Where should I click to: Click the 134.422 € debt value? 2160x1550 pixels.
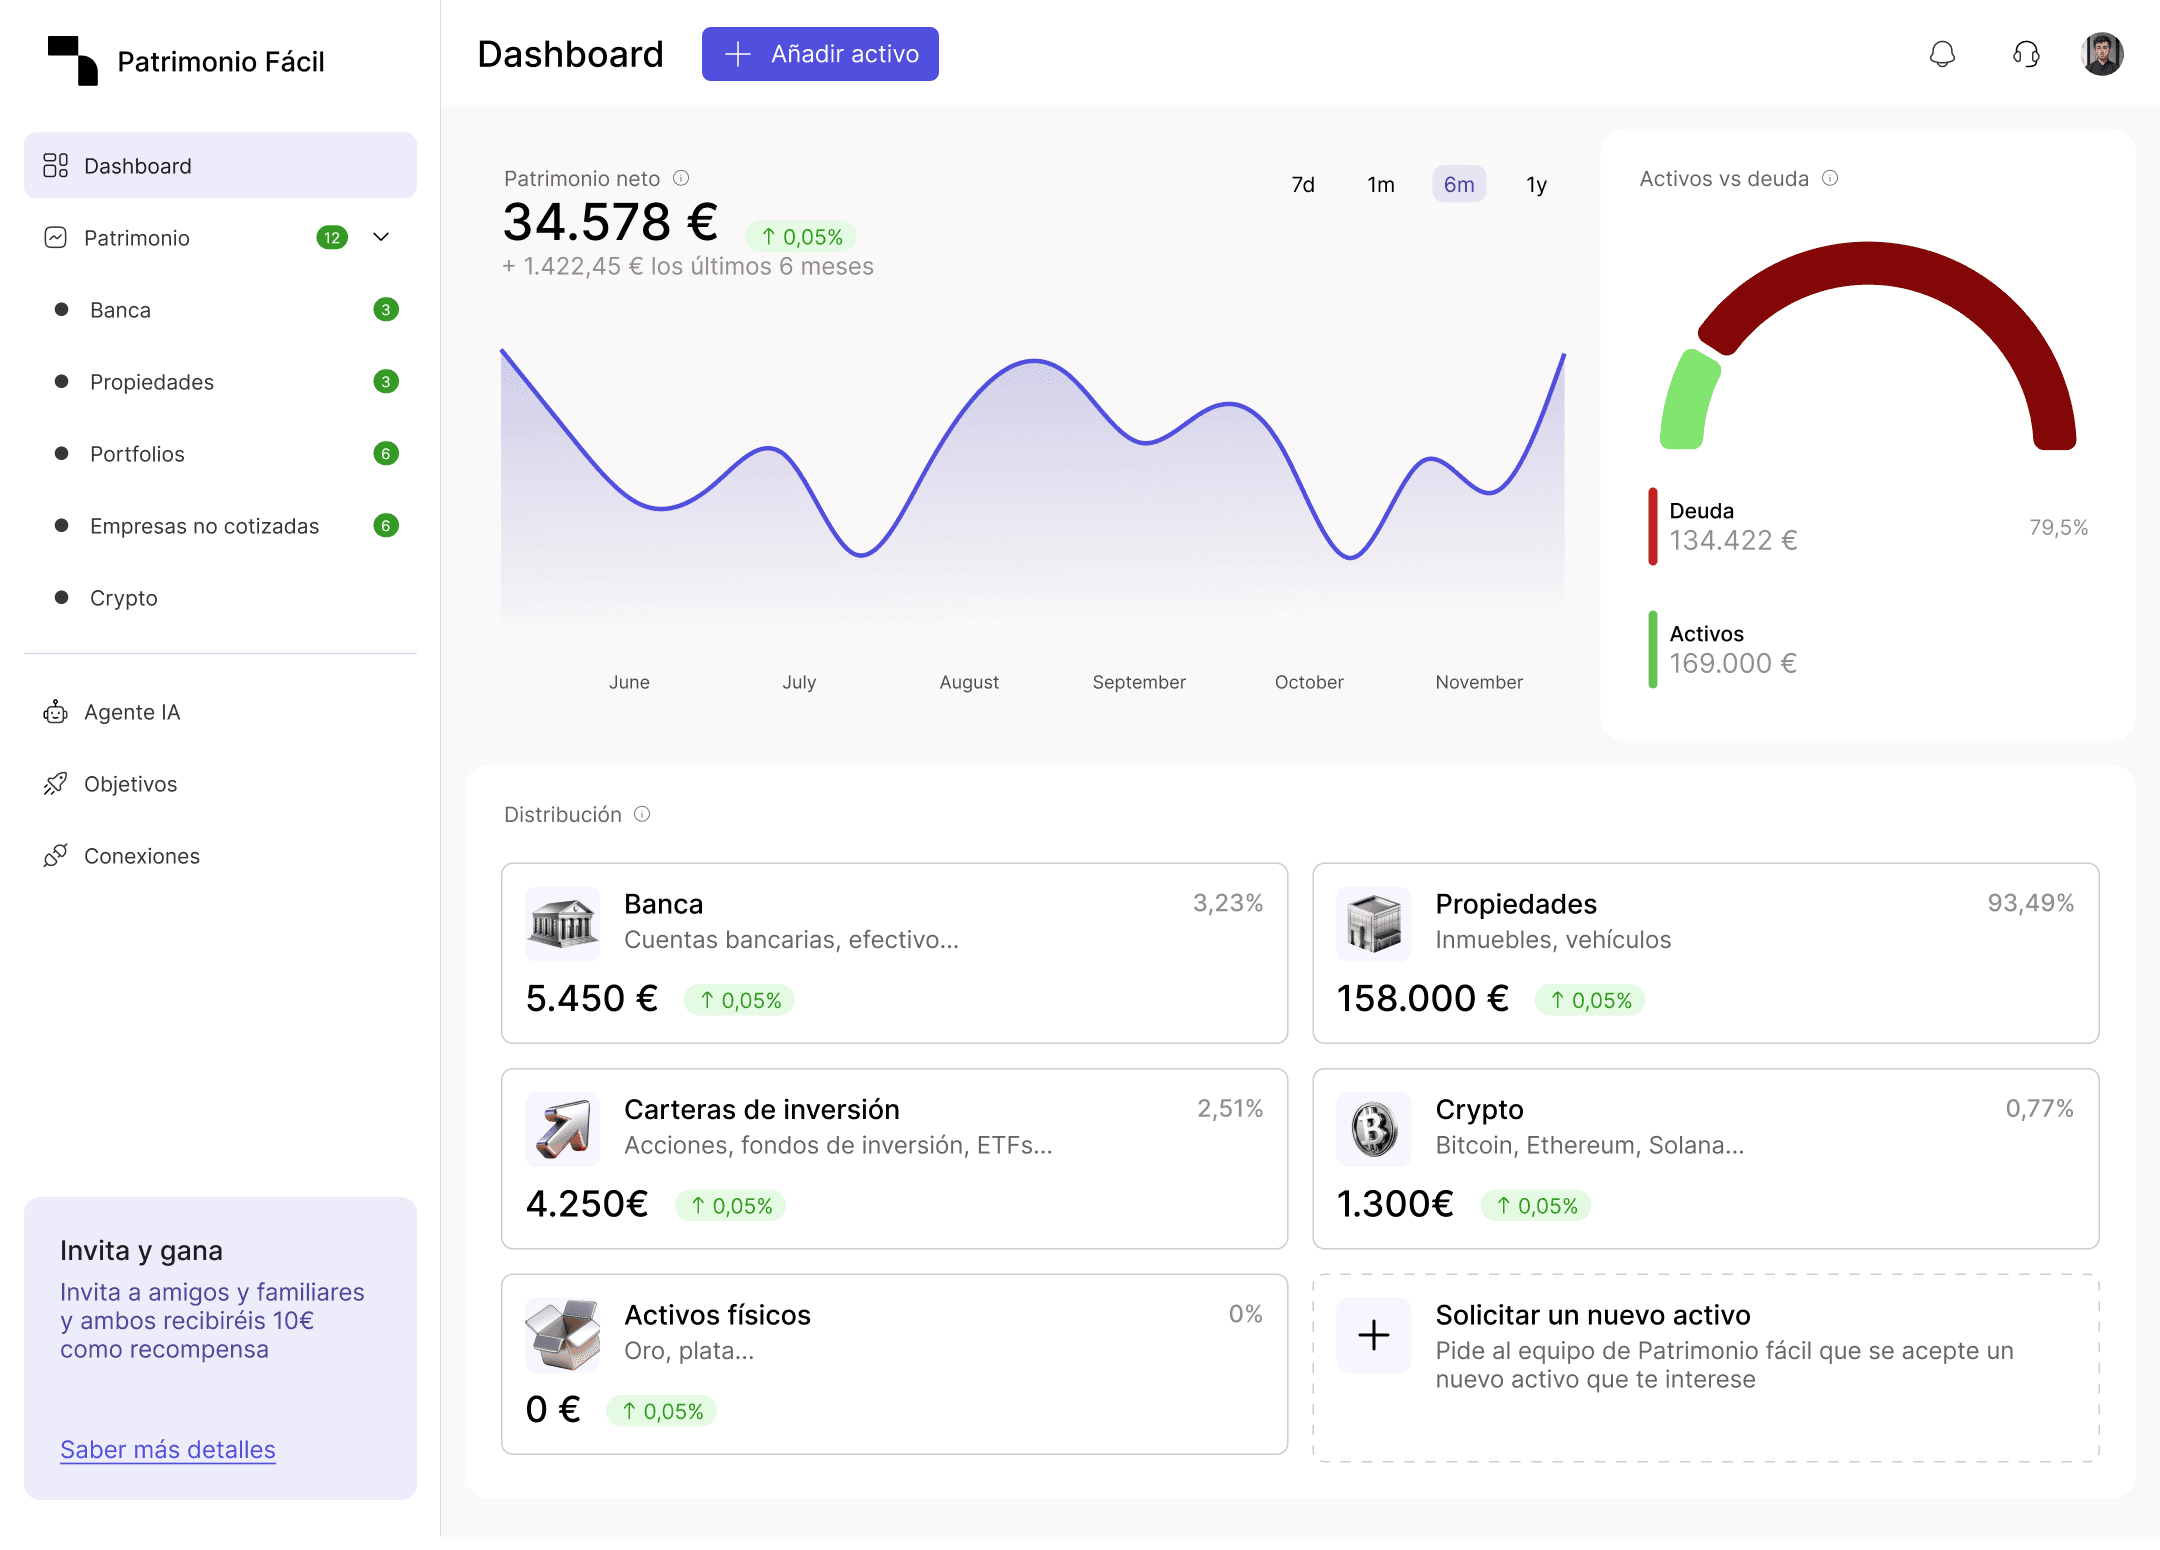click(x=1733, y=541)
